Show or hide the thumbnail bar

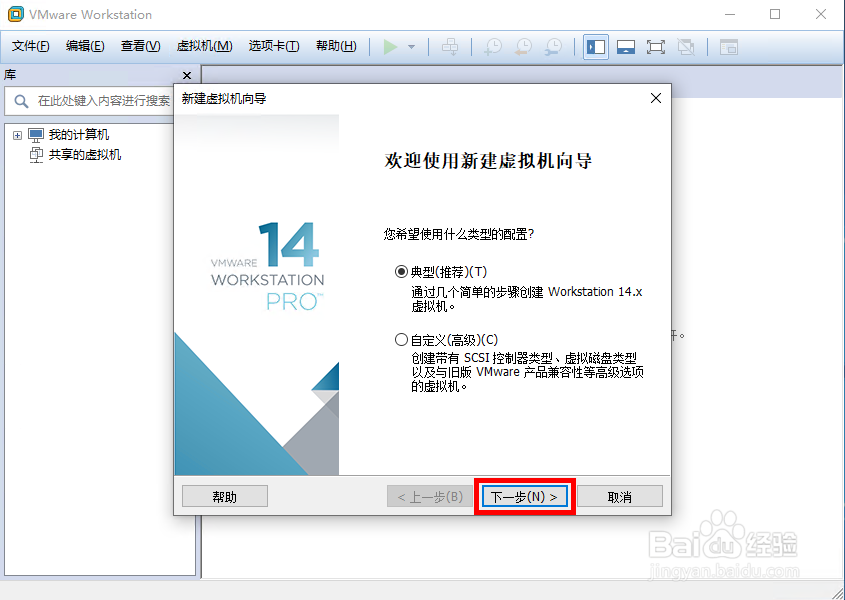(x=628, y=46)
